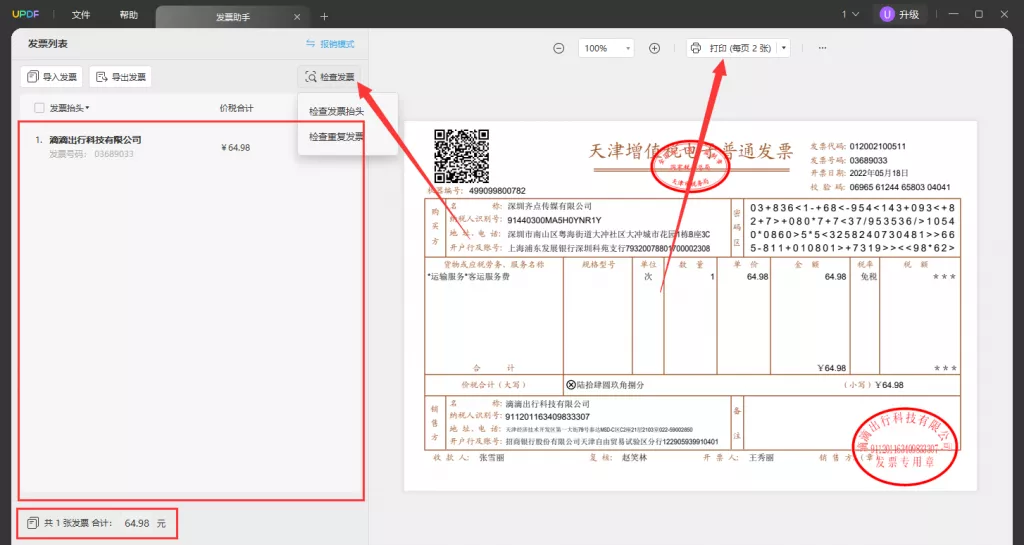The image size is (1024, 545).
Task: Click the zoom in plus icon
Action: point(654,48)
